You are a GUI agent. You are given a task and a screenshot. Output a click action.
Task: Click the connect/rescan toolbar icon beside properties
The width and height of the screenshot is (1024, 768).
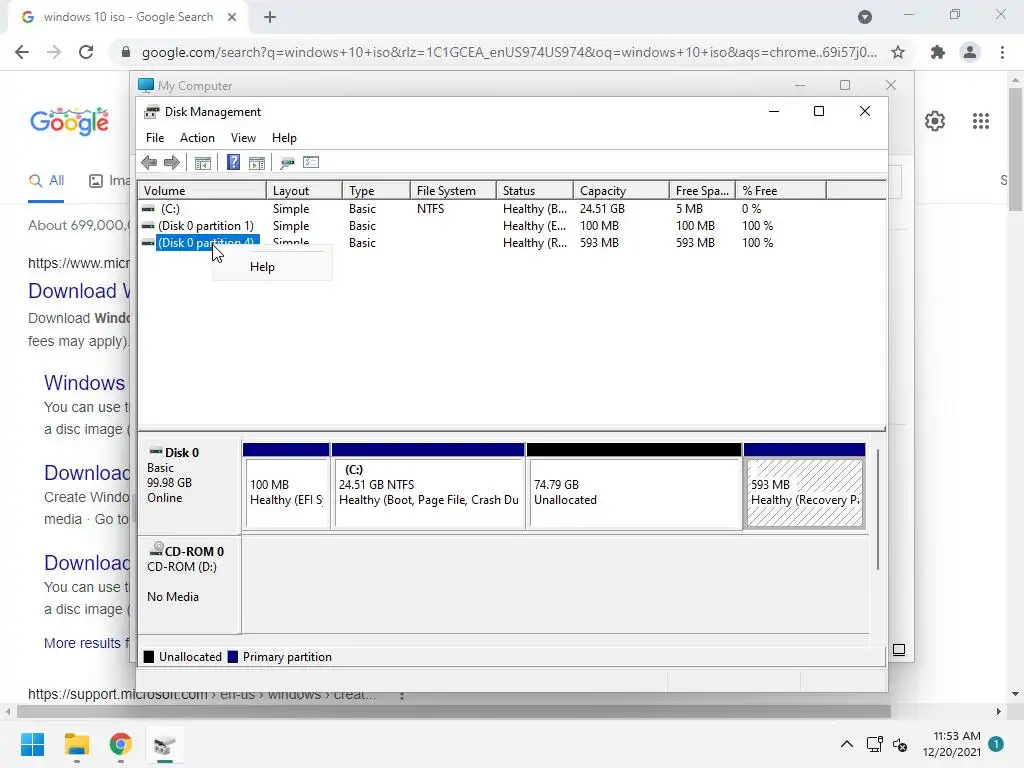[287, 163]
